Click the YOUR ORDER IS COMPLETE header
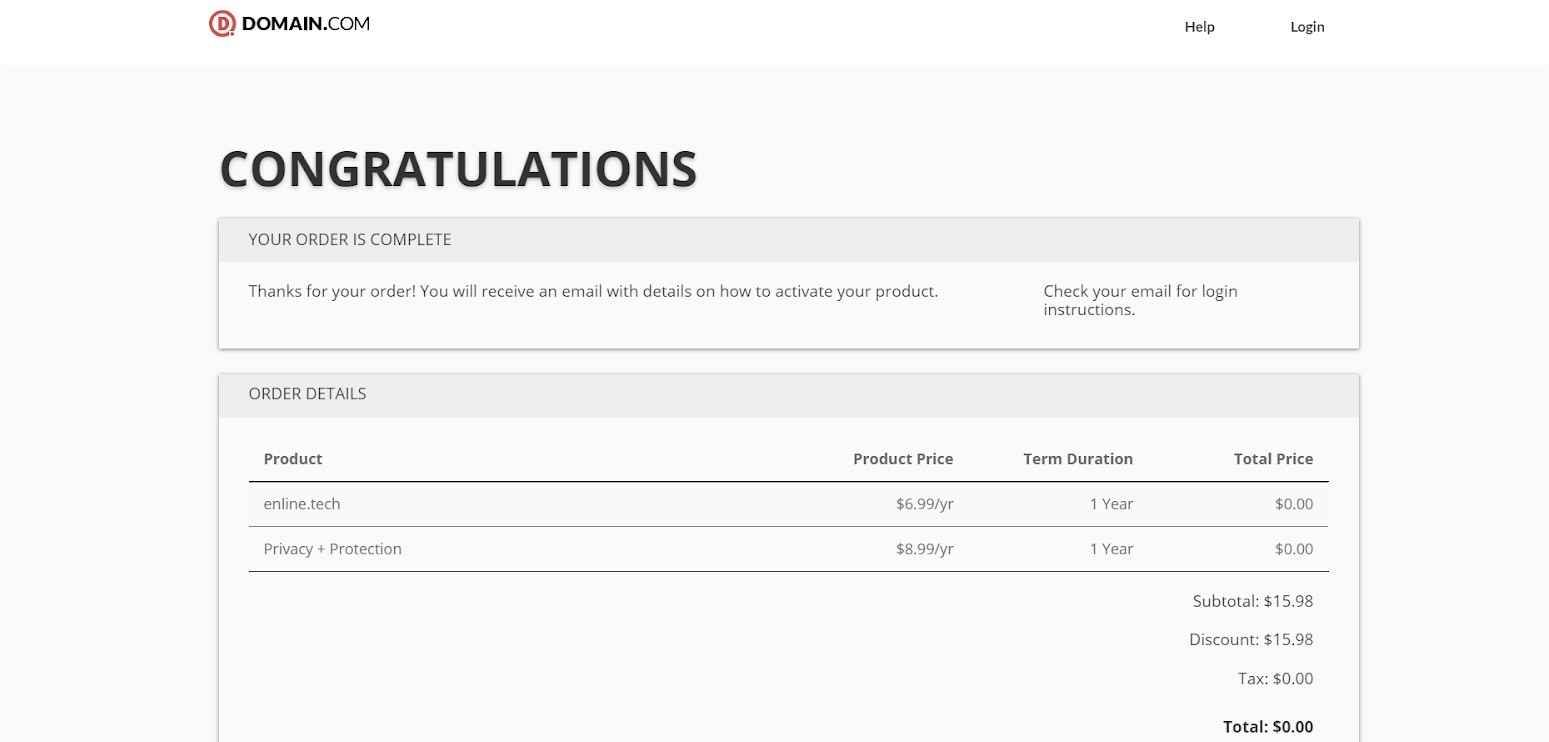Viewport: 1549px width, 742px height. 350,240
